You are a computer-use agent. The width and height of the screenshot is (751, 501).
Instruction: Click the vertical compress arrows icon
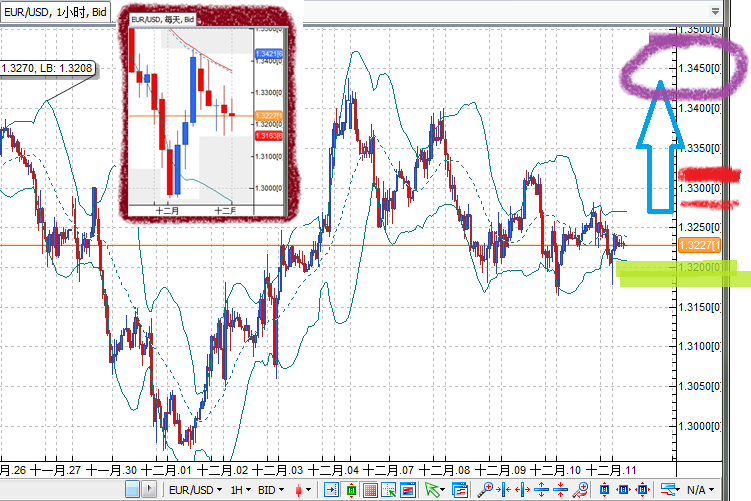(560, 490)
